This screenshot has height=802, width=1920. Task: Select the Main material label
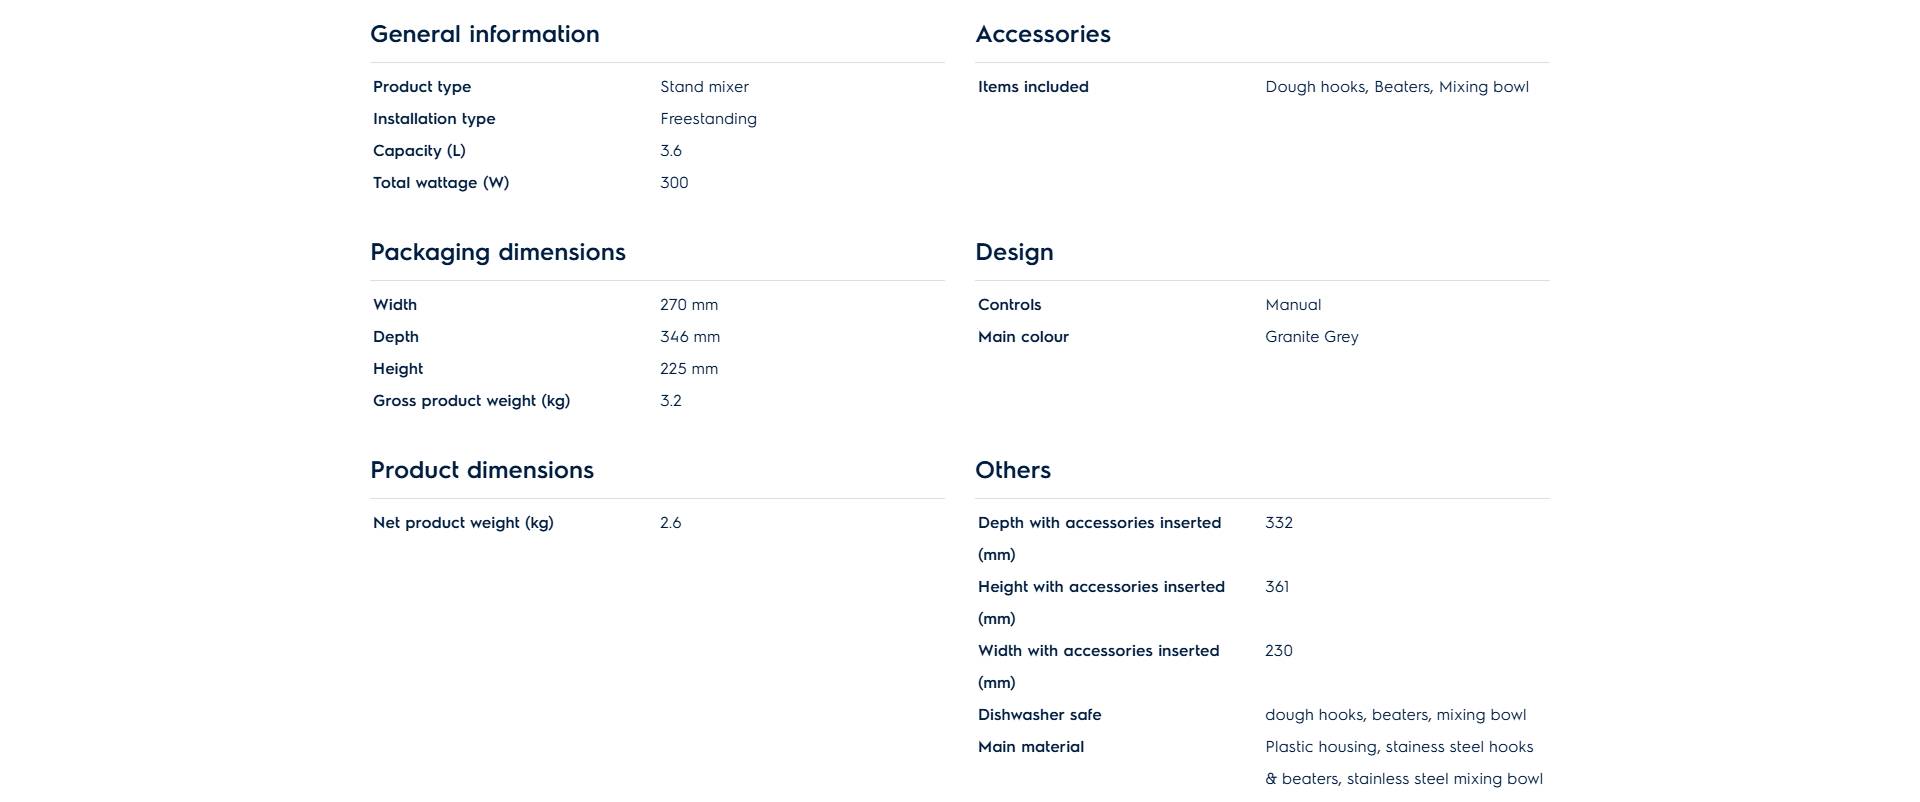1030,747
